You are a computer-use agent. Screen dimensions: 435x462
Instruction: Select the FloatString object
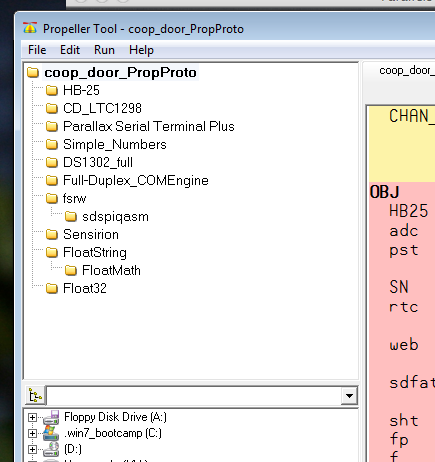click(x=95, y=252)
